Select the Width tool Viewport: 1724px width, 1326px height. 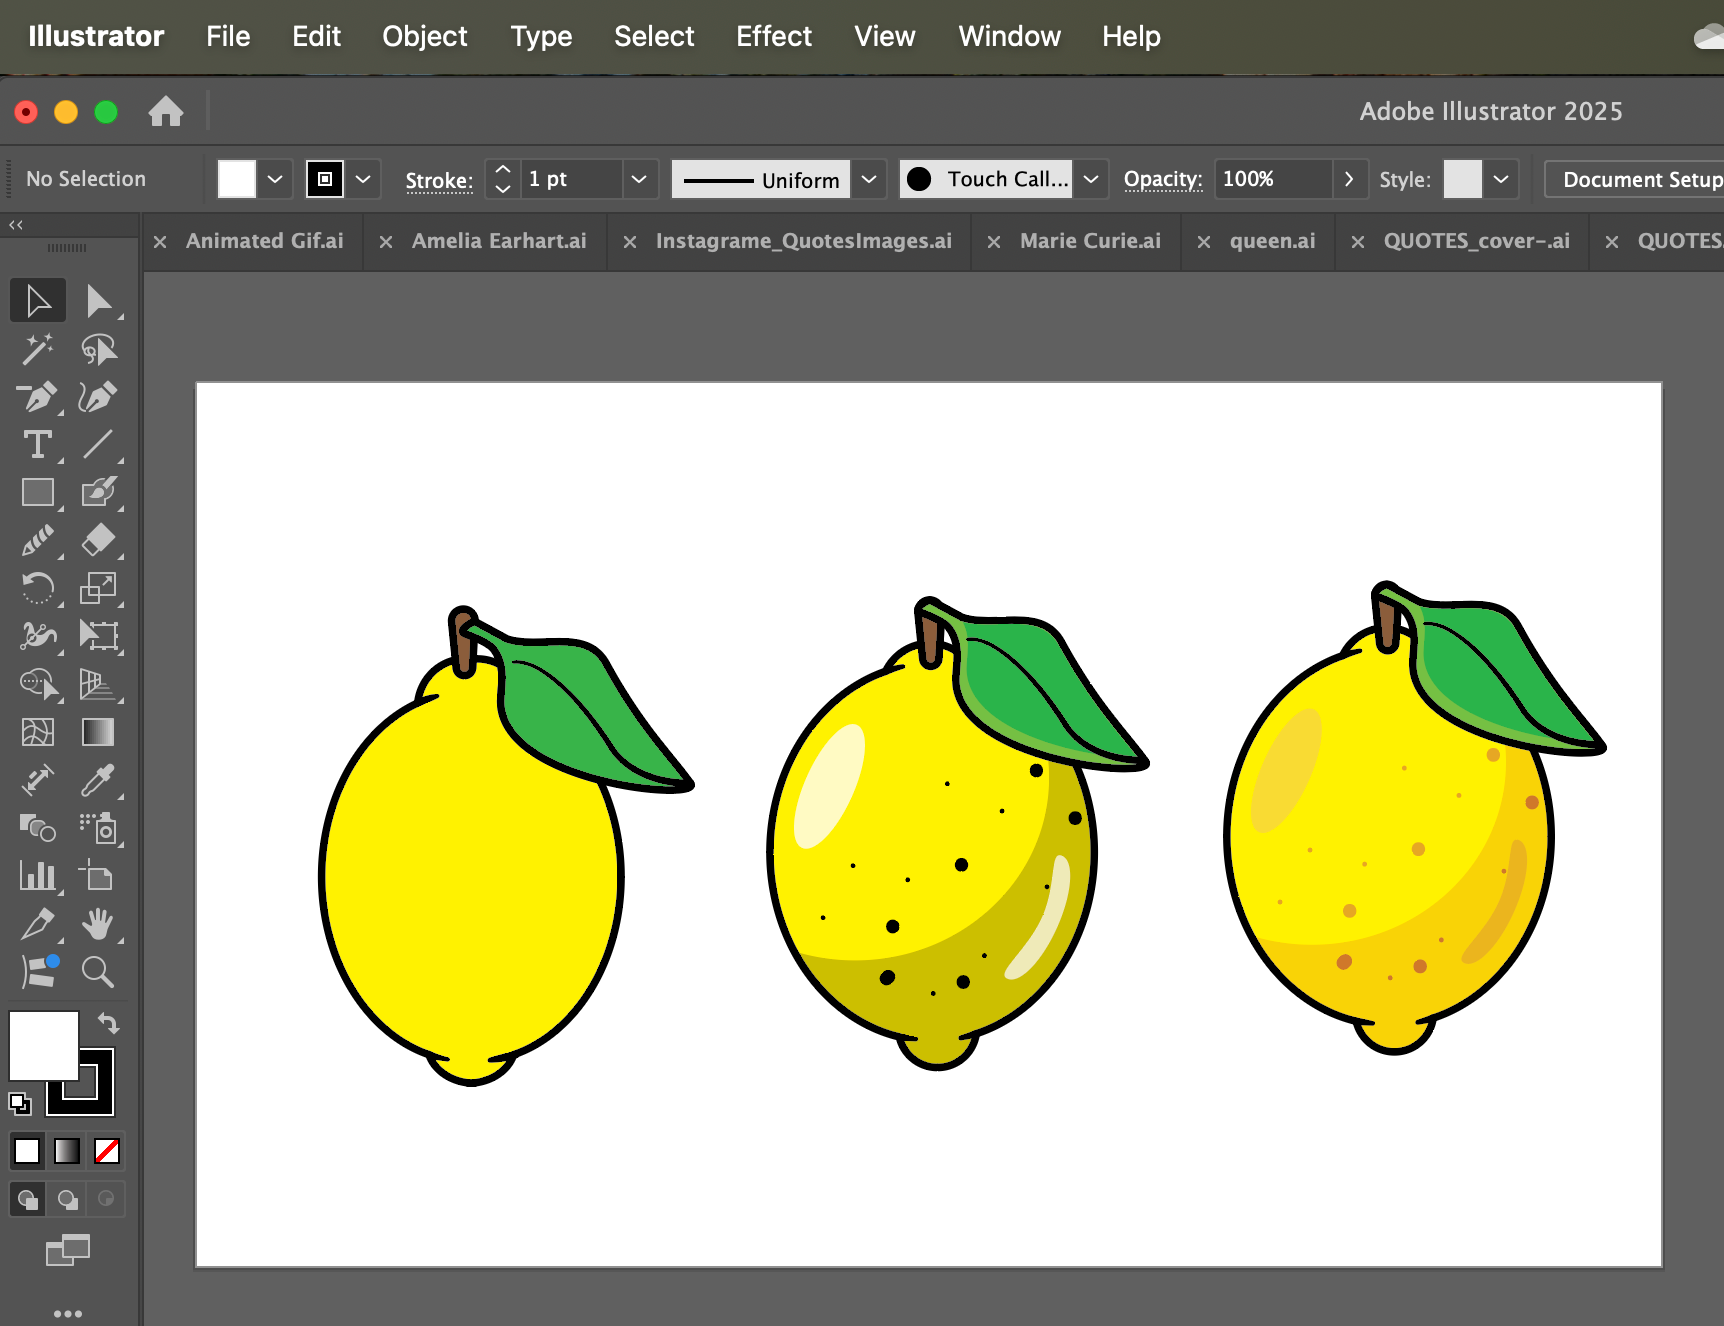[x=38, y=636]
